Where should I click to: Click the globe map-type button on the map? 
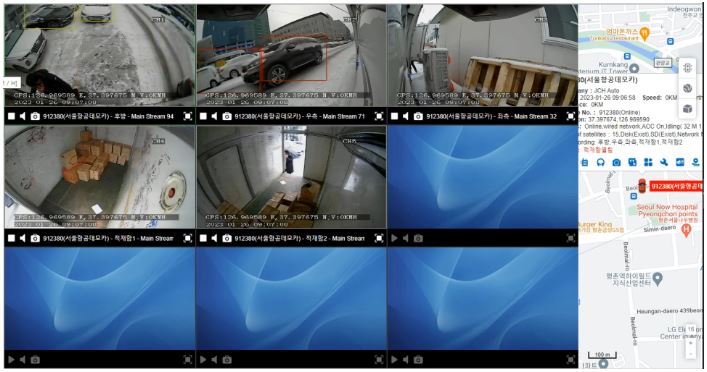click(688, 88)
